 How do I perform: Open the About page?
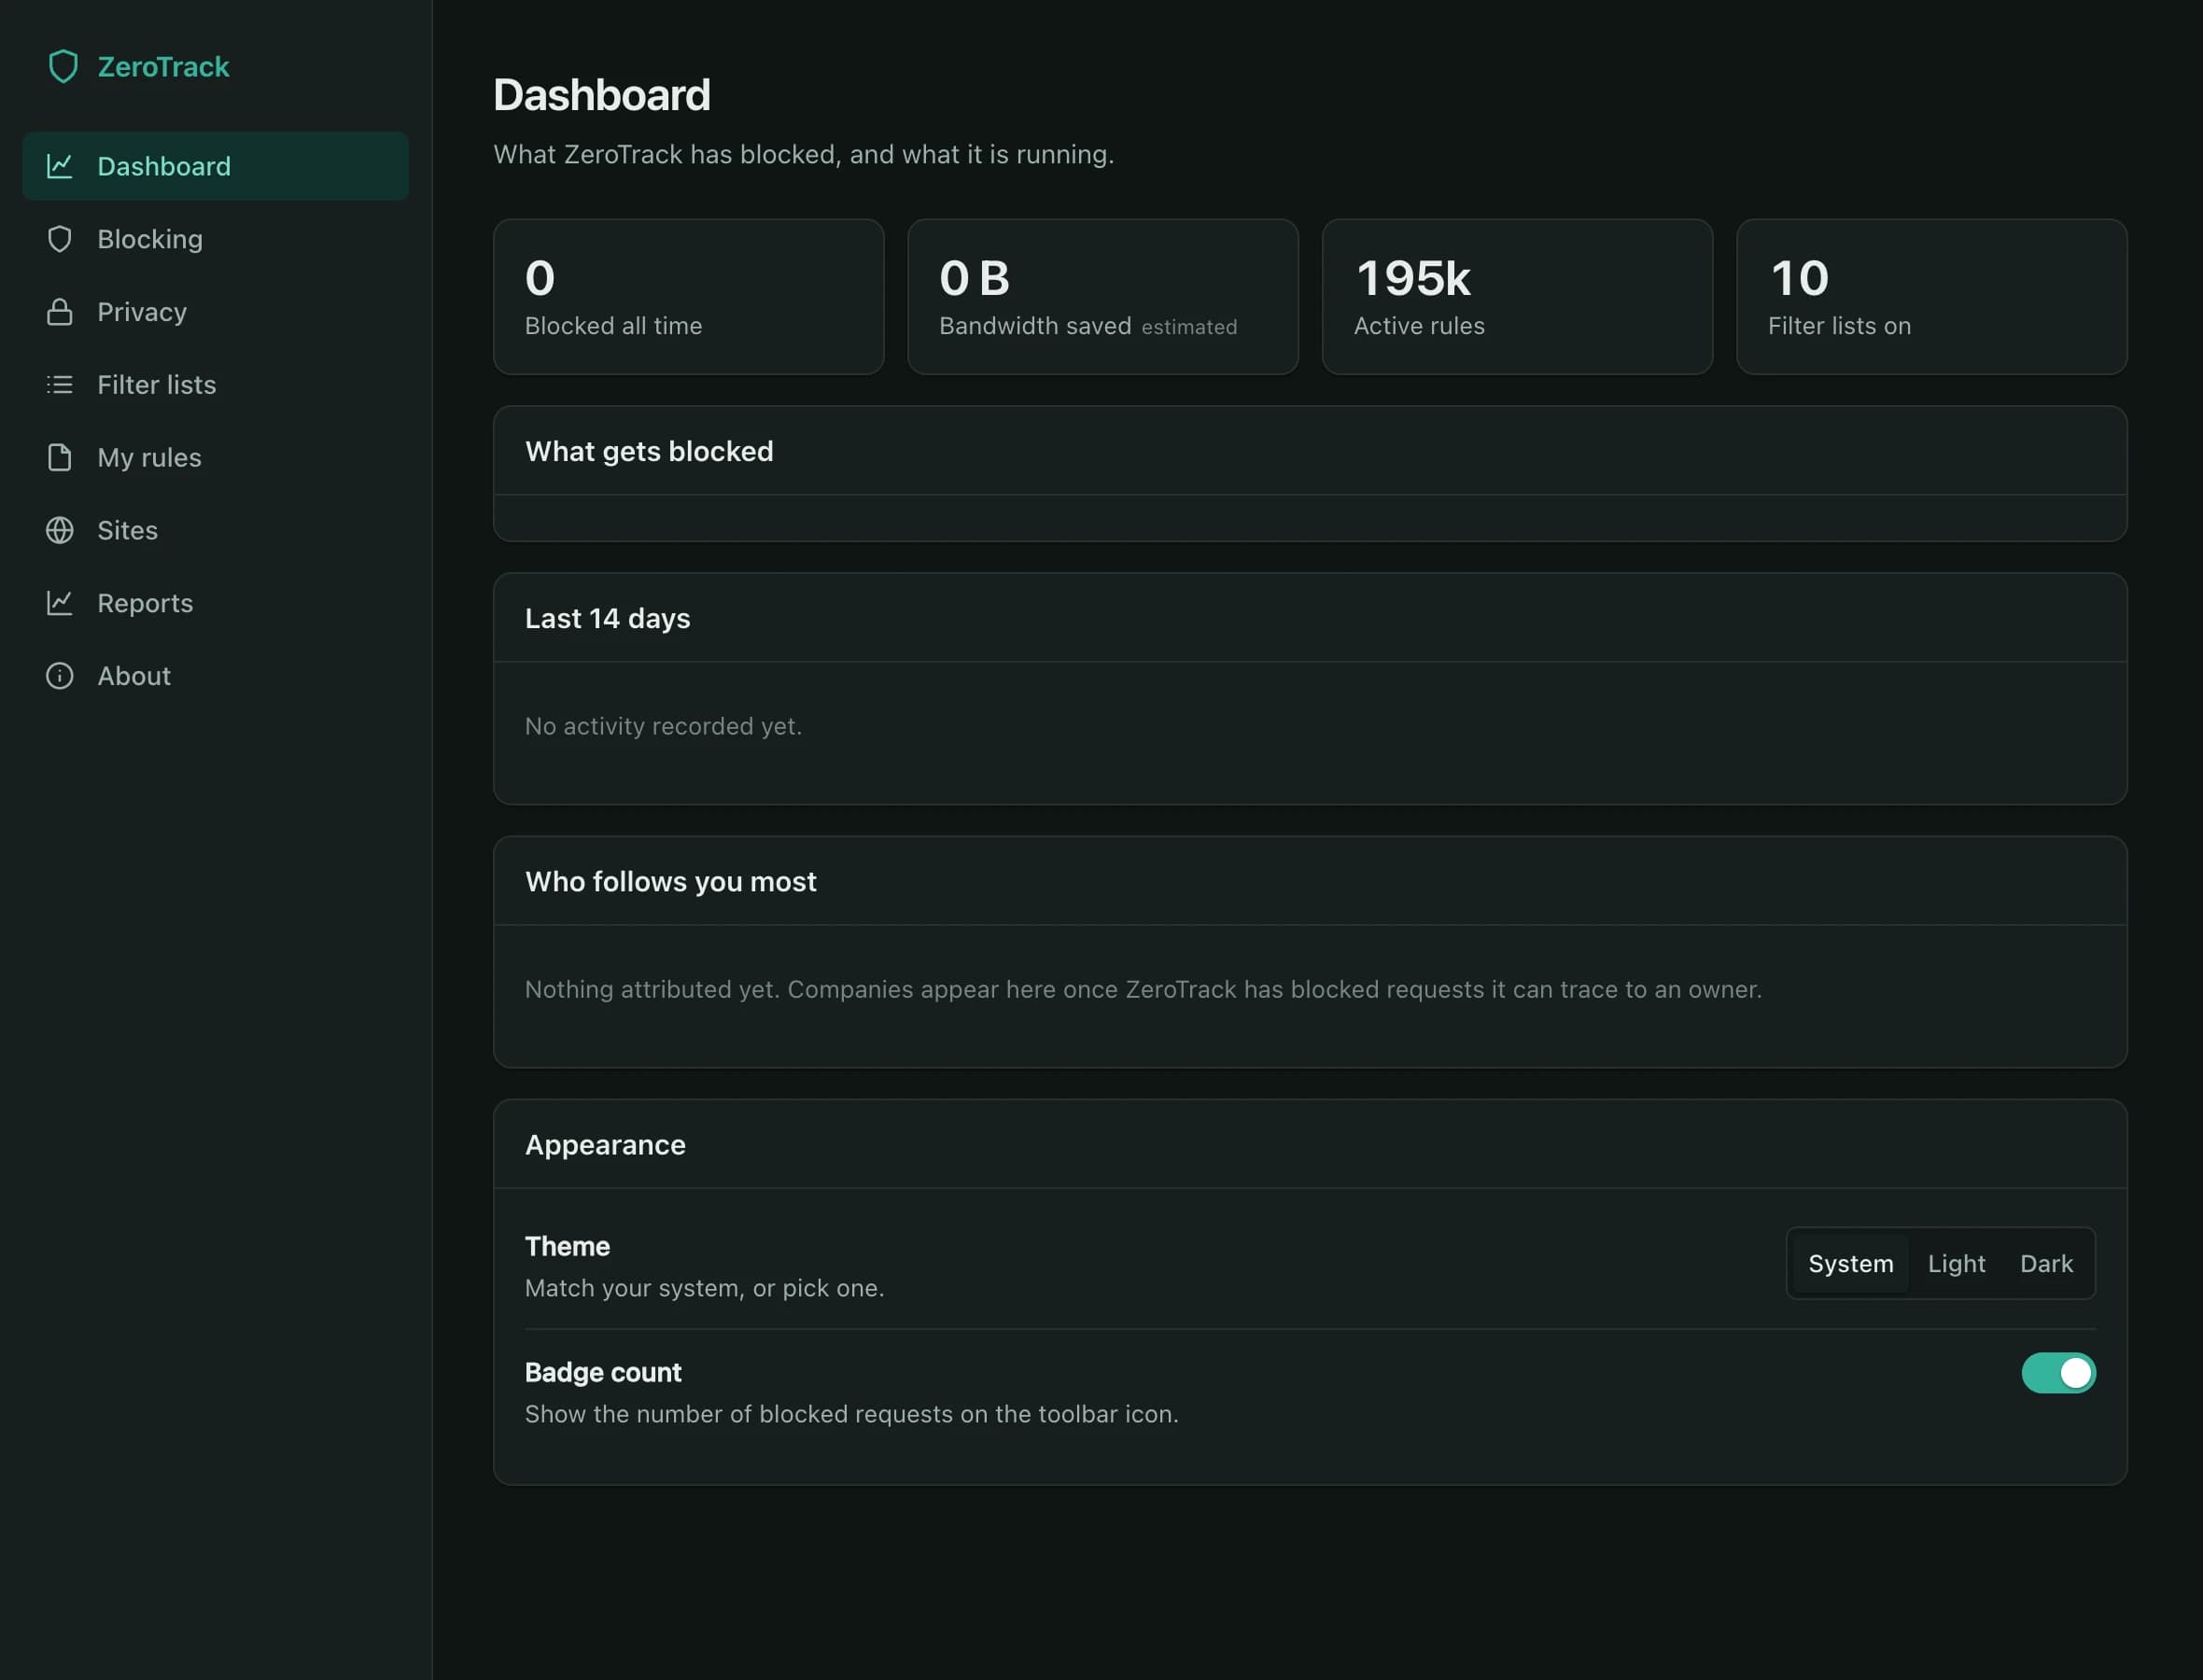(215, 676)
